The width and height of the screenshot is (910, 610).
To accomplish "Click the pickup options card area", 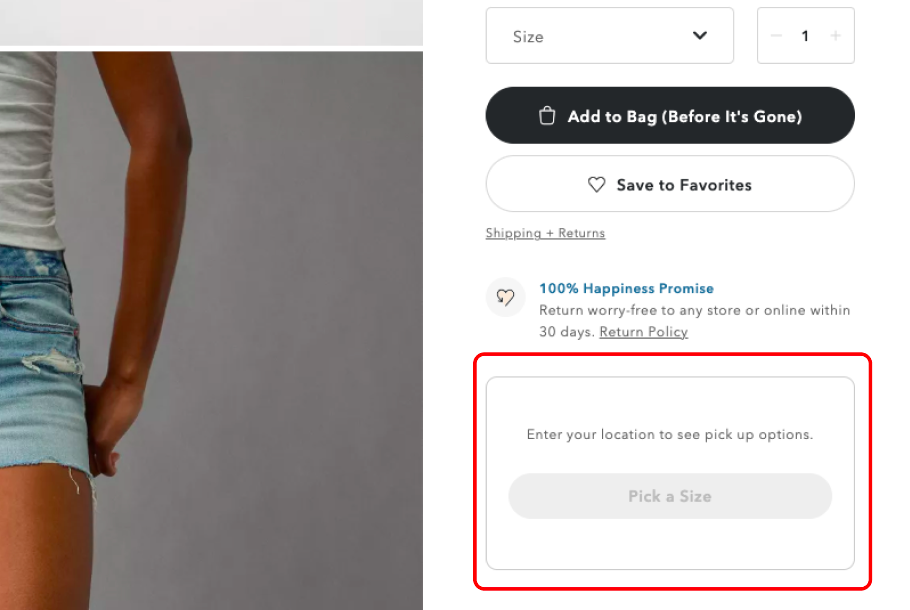I will click(670, 472).
